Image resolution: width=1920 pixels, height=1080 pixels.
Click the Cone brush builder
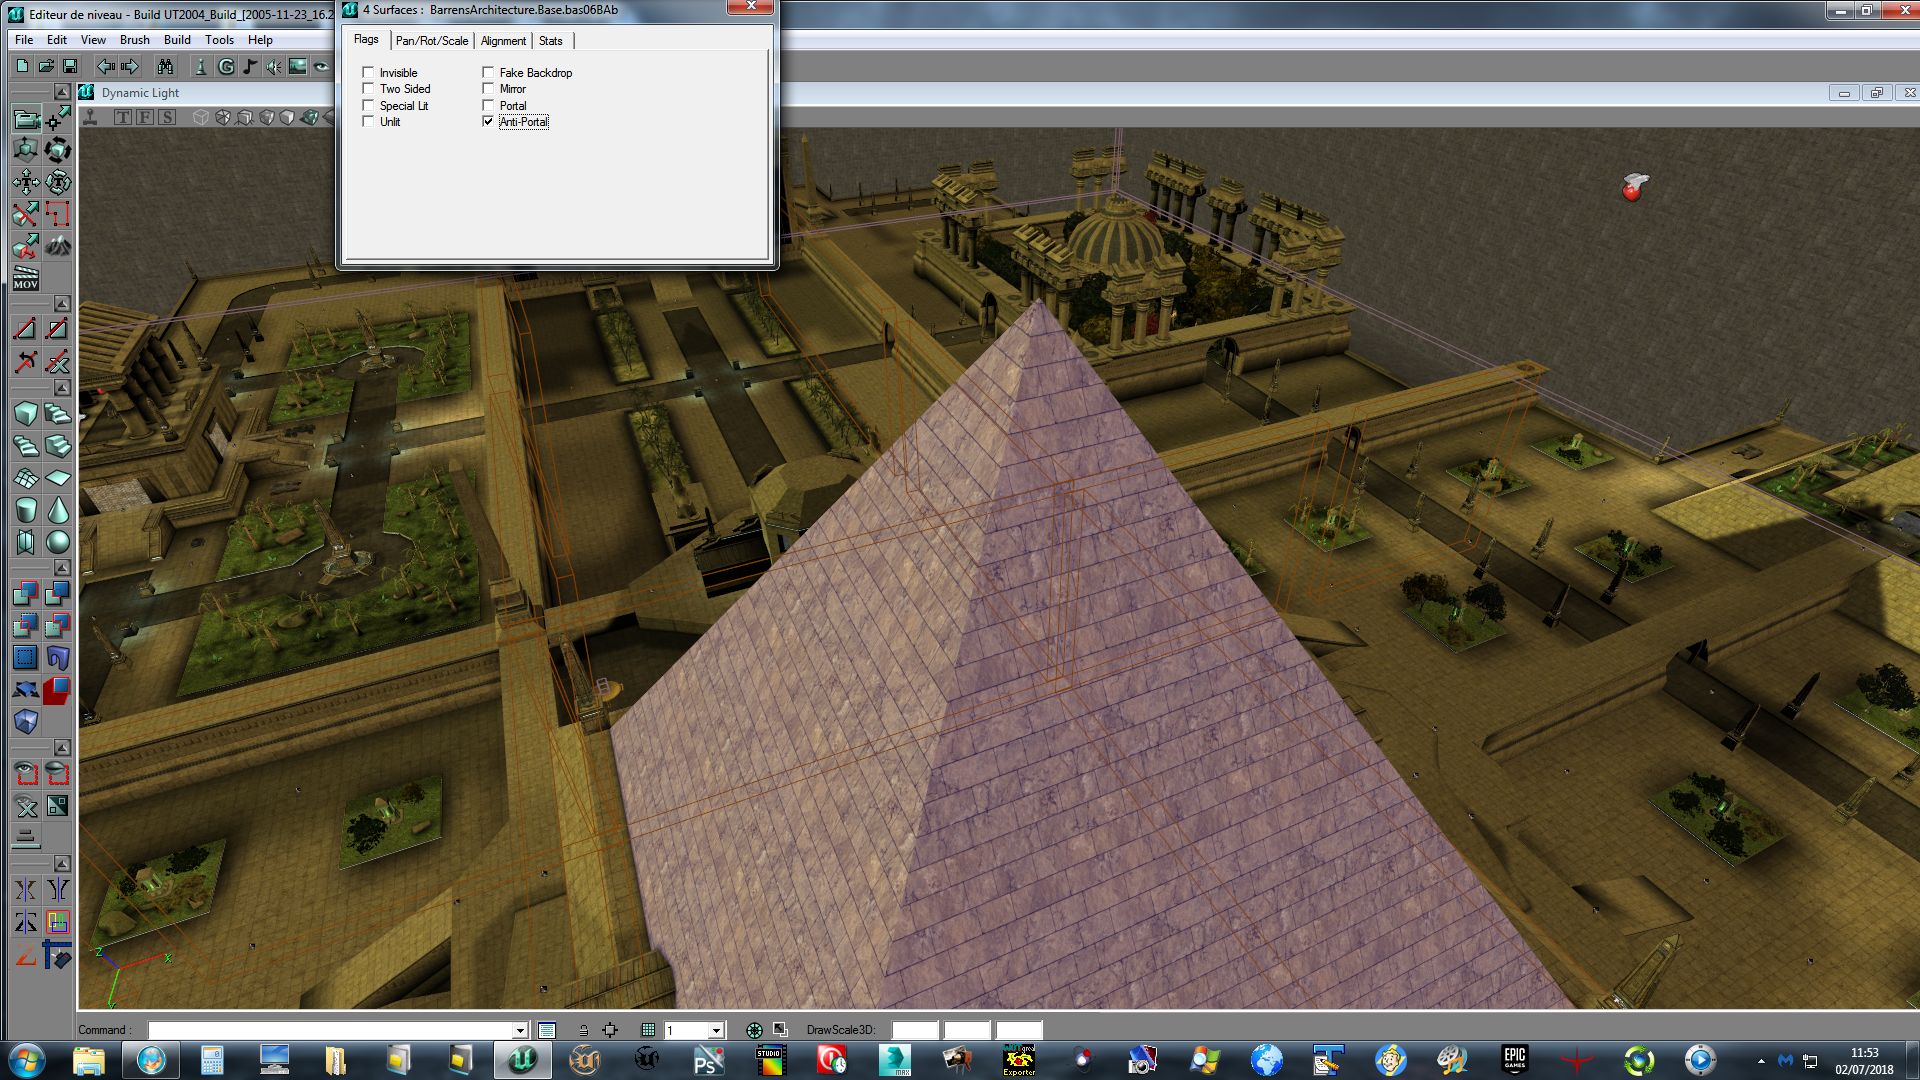point(58,510)
